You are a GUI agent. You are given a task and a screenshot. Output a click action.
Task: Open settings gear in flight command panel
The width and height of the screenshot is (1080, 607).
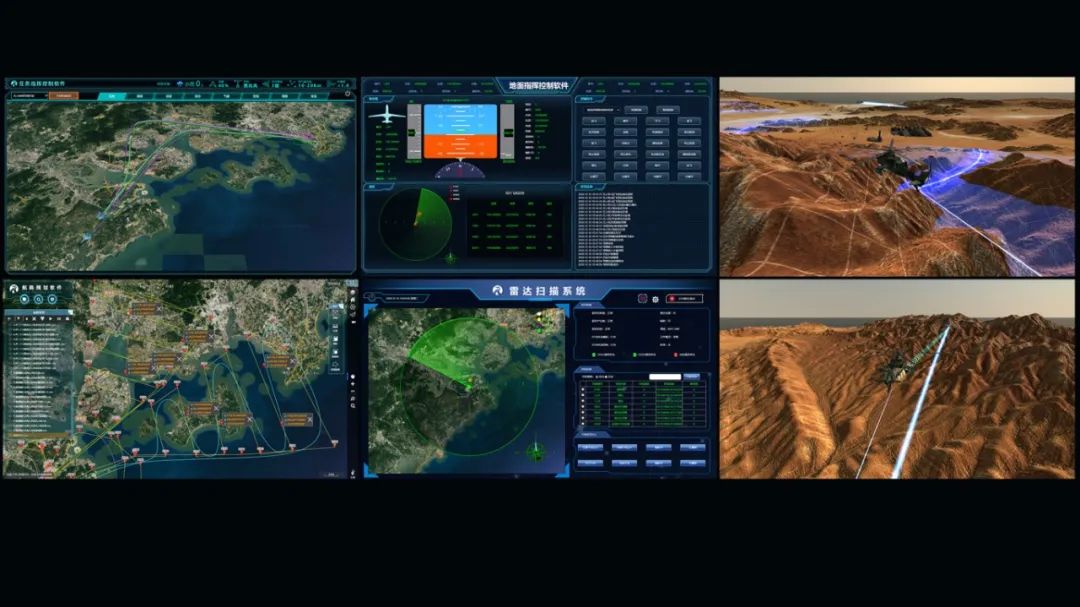[347, 95]
